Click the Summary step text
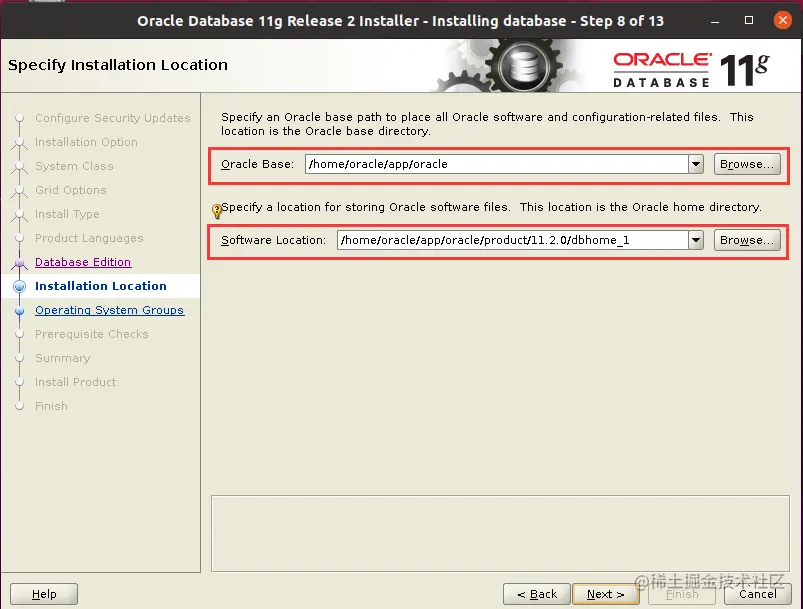Screen dimensions: 803x609 62,358
